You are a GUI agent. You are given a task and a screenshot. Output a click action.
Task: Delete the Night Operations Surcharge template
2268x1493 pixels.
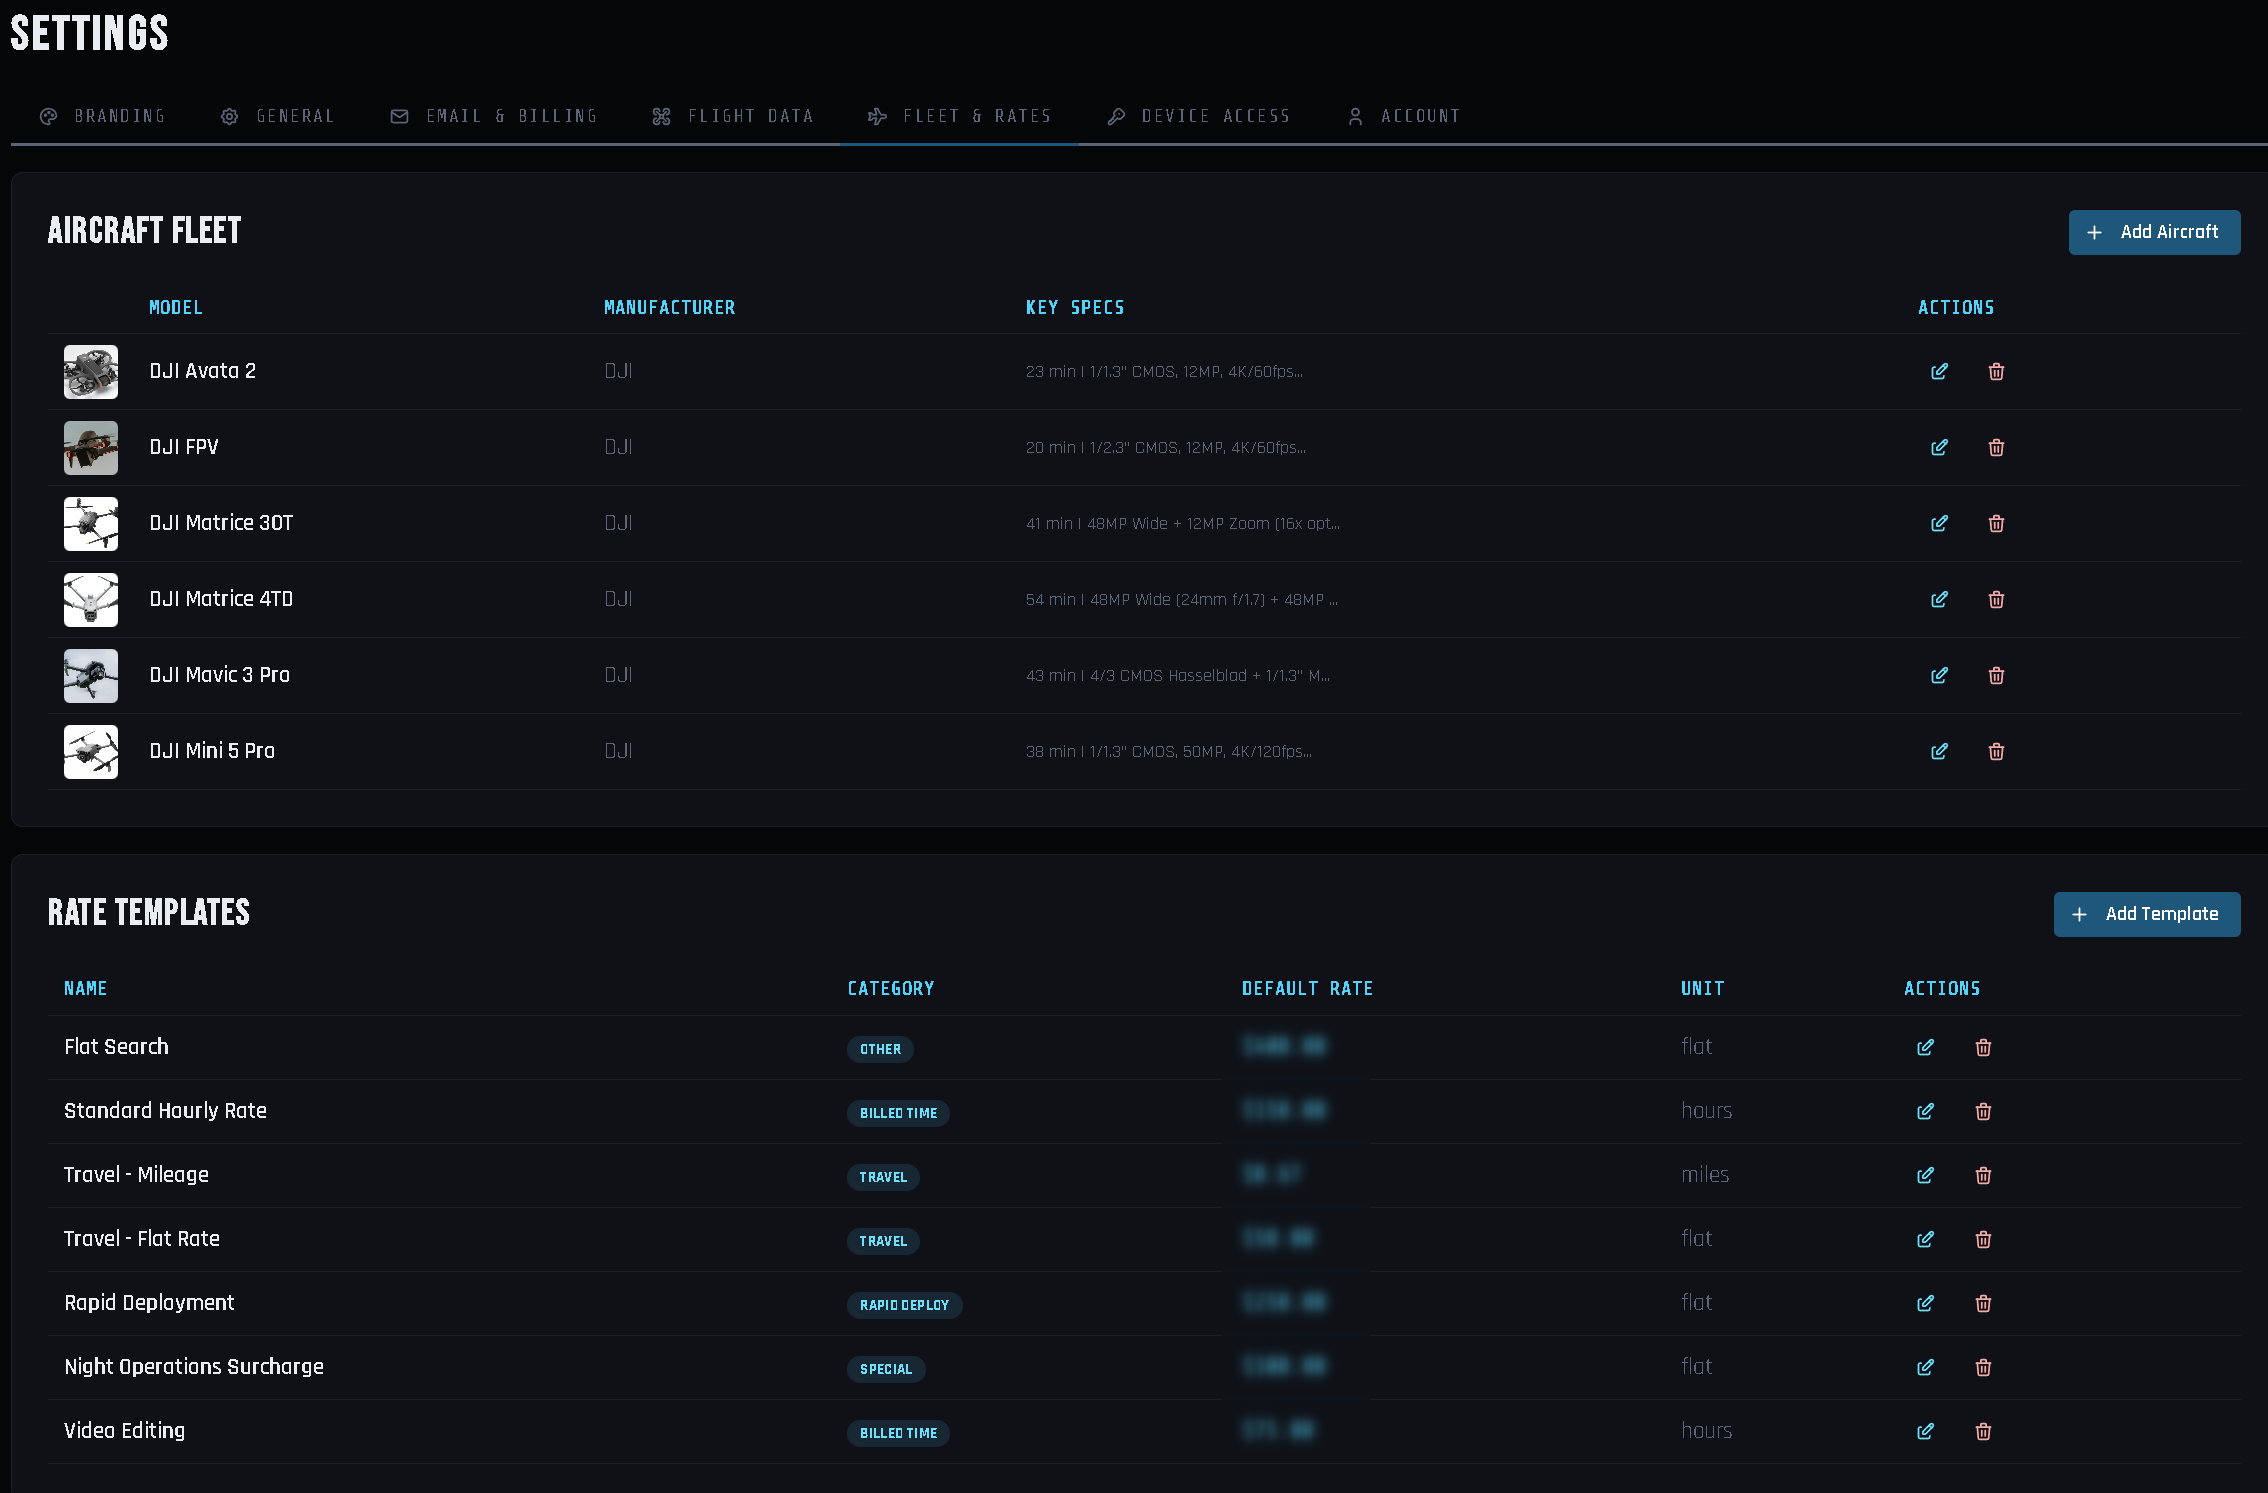(x=1983, y=1367)
